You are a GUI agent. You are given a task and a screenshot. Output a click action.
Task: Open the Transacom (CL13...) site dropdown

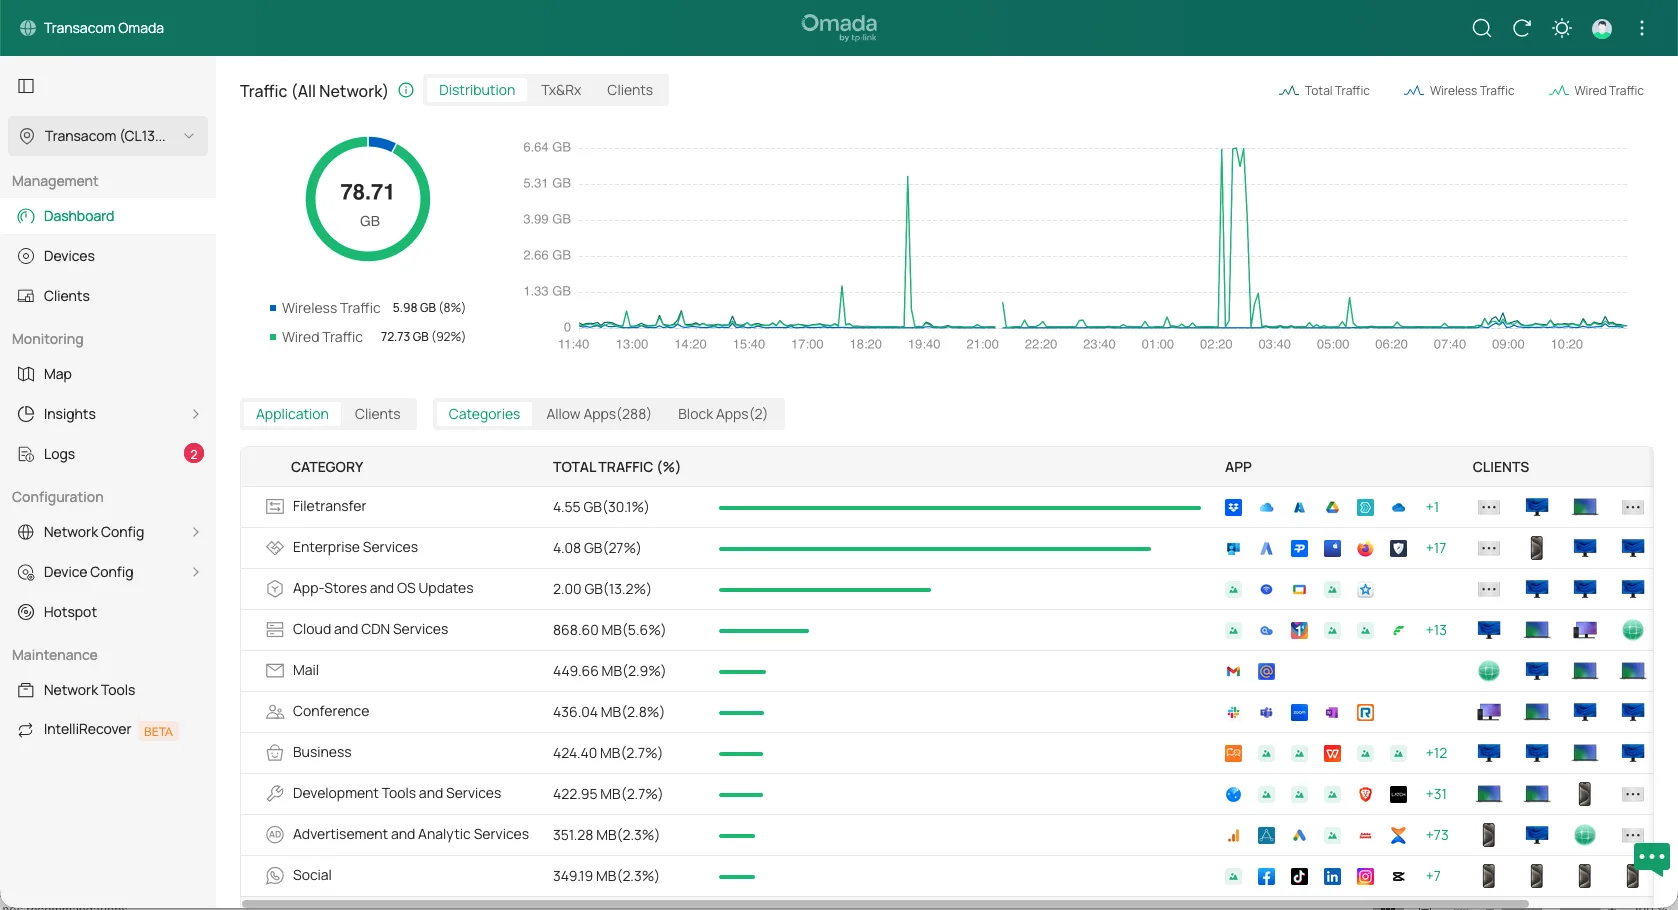[x=108, y=136]
